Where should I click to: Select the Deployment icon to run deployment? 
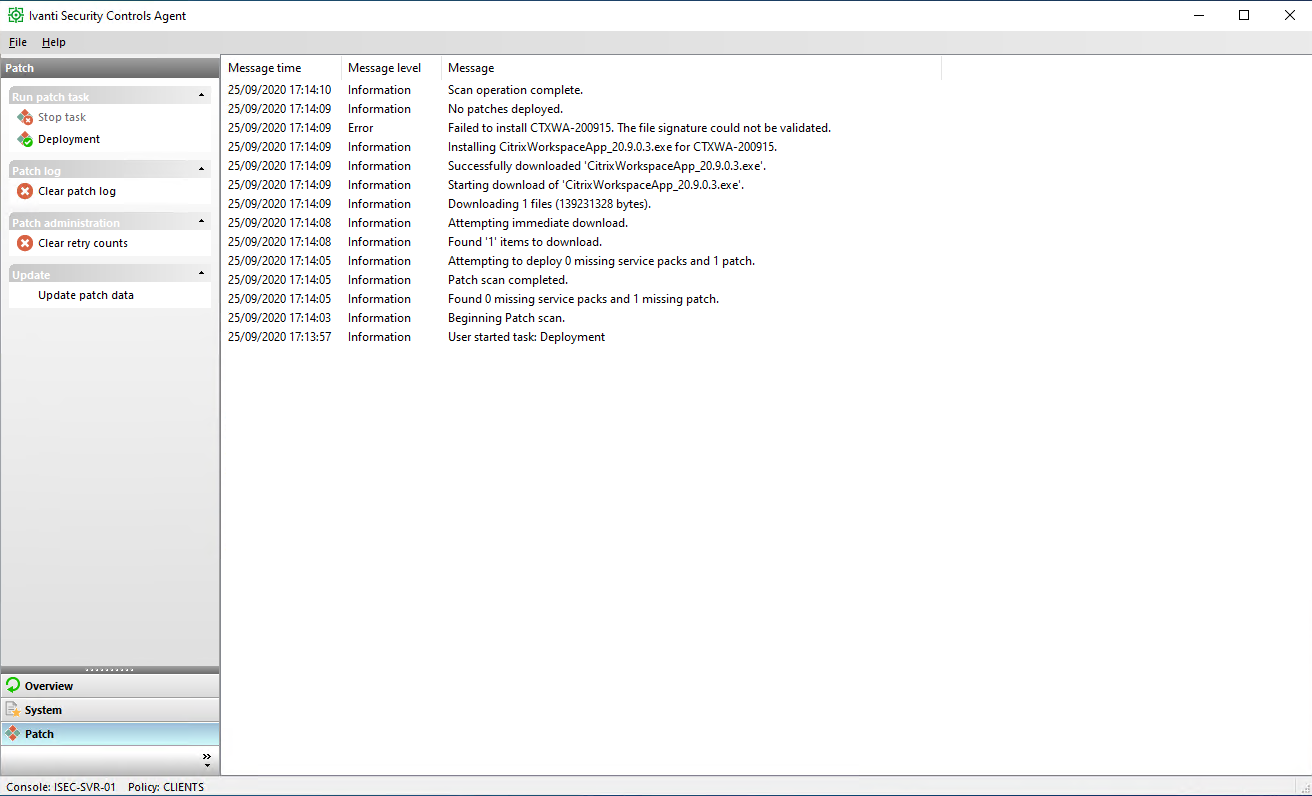[25, 139]
